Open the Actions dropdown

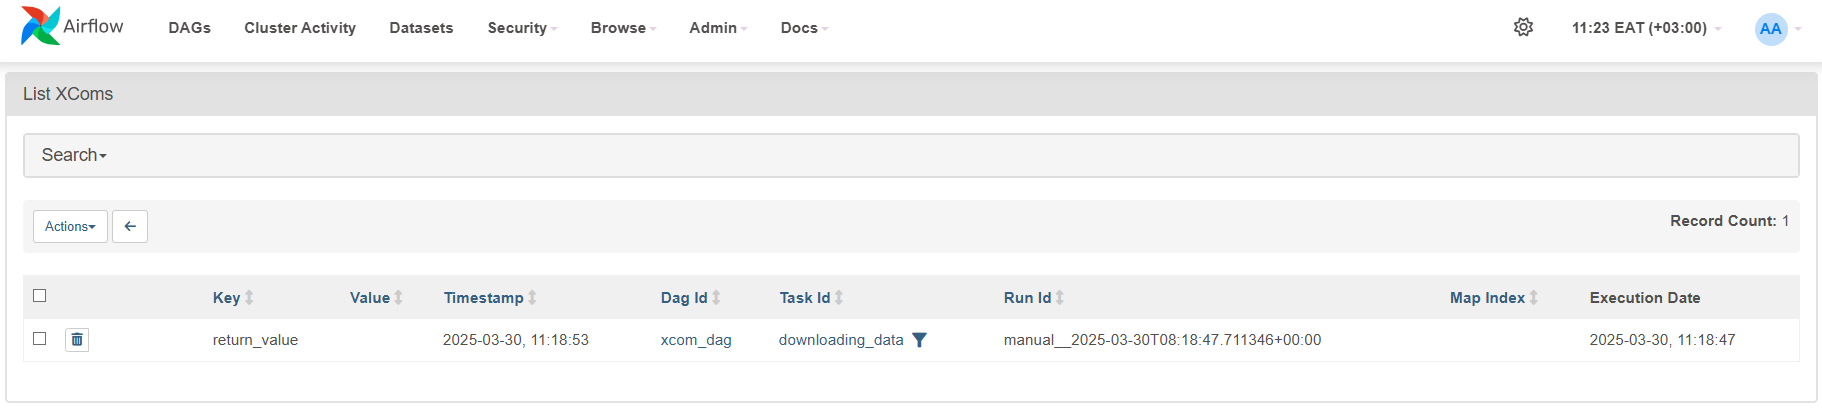pyautogui.click(x=70, y=226)
